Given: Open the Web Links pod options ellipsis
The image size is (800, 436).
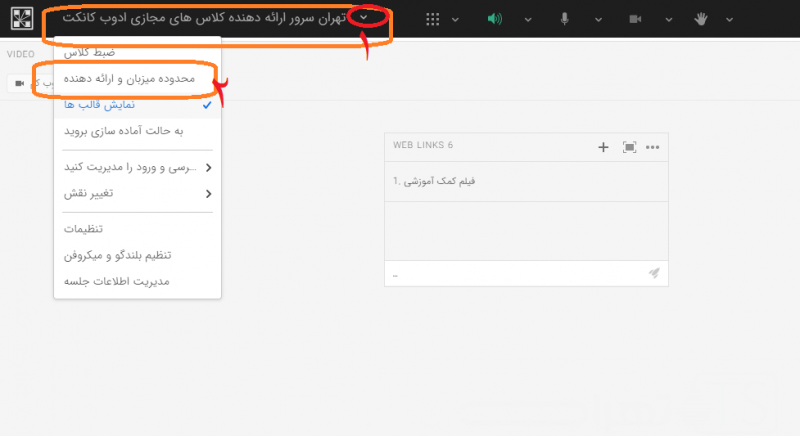Looking at the screenshot, I should click(x=653, y=147).
